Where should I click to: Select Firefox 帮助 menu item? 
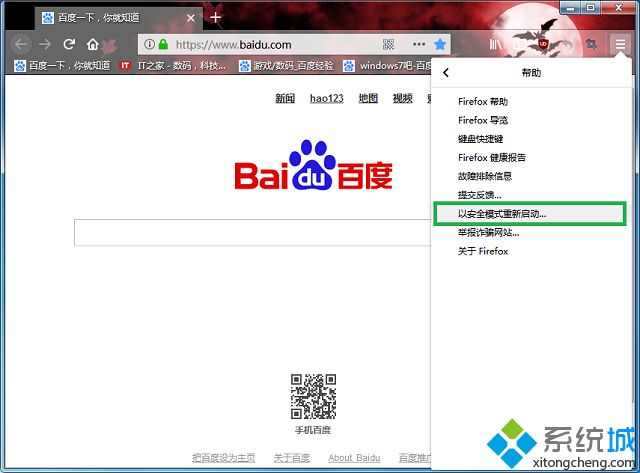[531, 102]
